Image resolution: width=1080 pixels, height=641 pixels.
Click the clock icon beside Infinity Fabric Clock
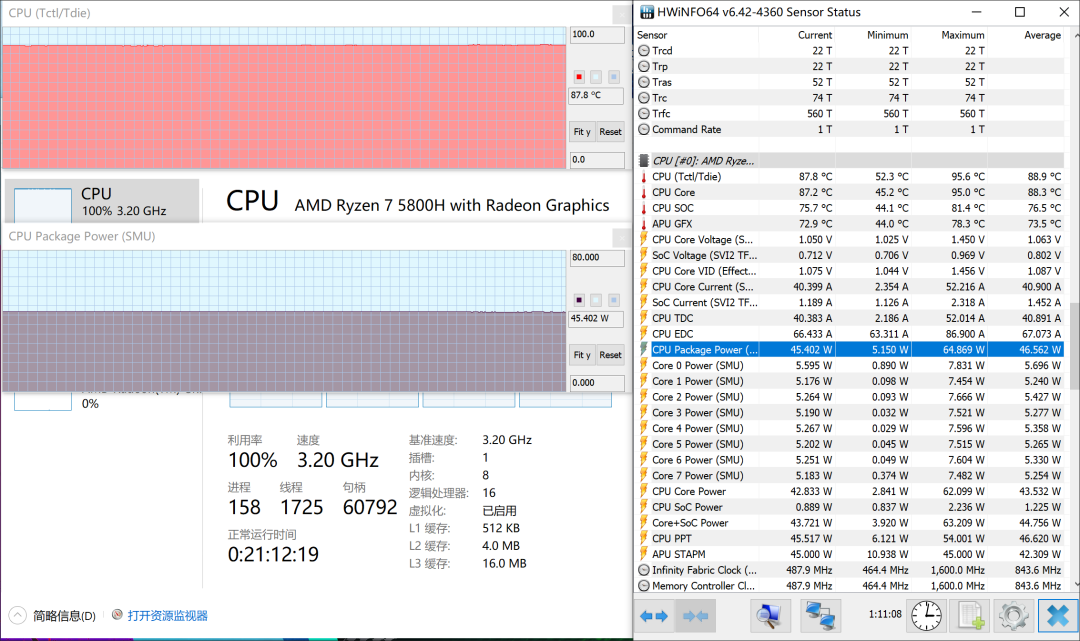(644, 570)
